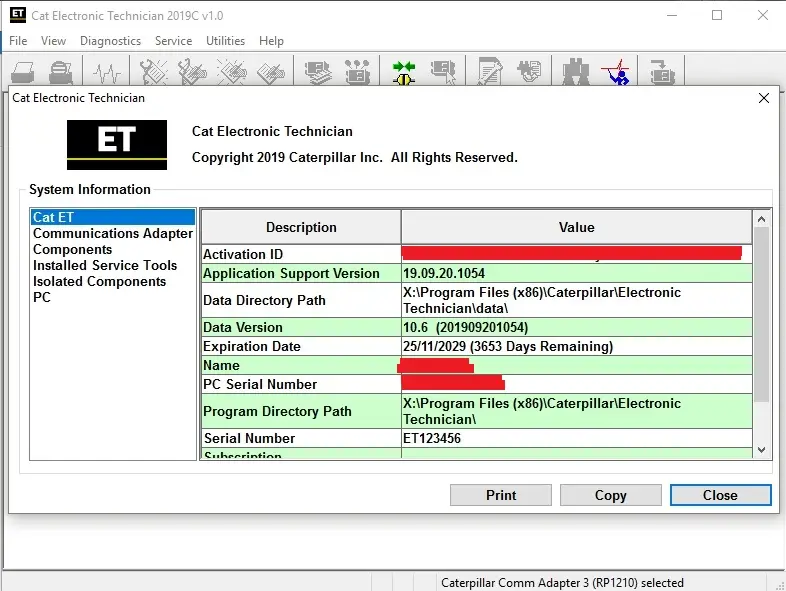Image resolution: width=786 pixels, height=591 pixels.
Task: Open the View menu
Action: [53, 41]
